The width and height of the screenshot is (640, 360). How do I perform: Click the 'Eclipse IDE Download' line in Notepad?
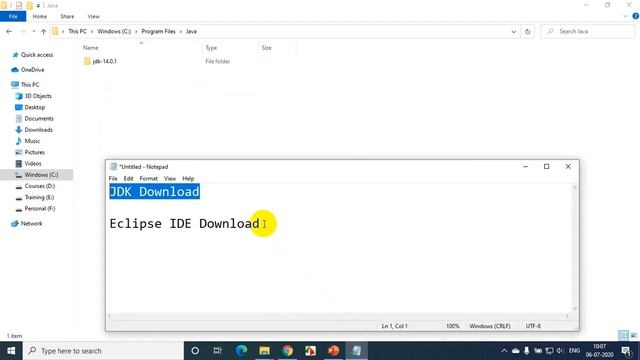click(184, 224)
